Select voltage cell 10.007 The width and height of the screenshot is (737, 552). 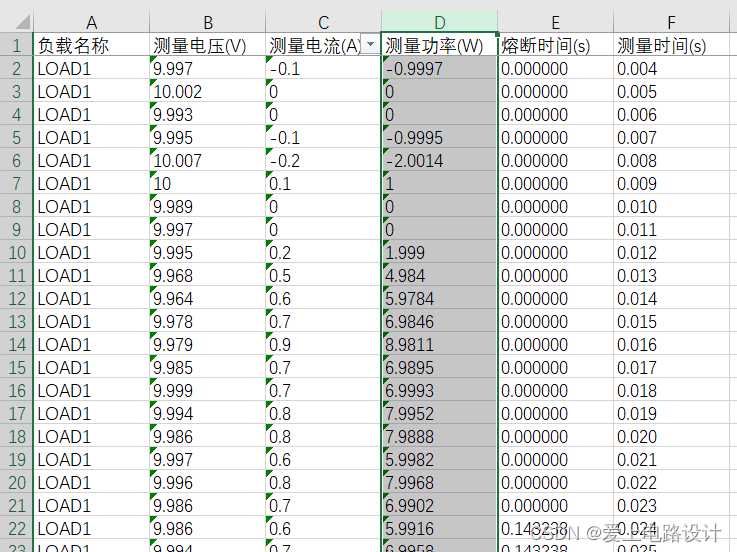pos(207,160)
